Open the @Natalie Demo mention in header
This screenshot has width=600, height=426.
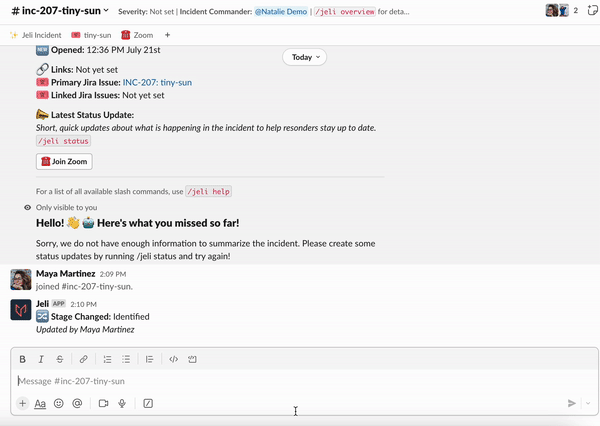pos(281,12)
